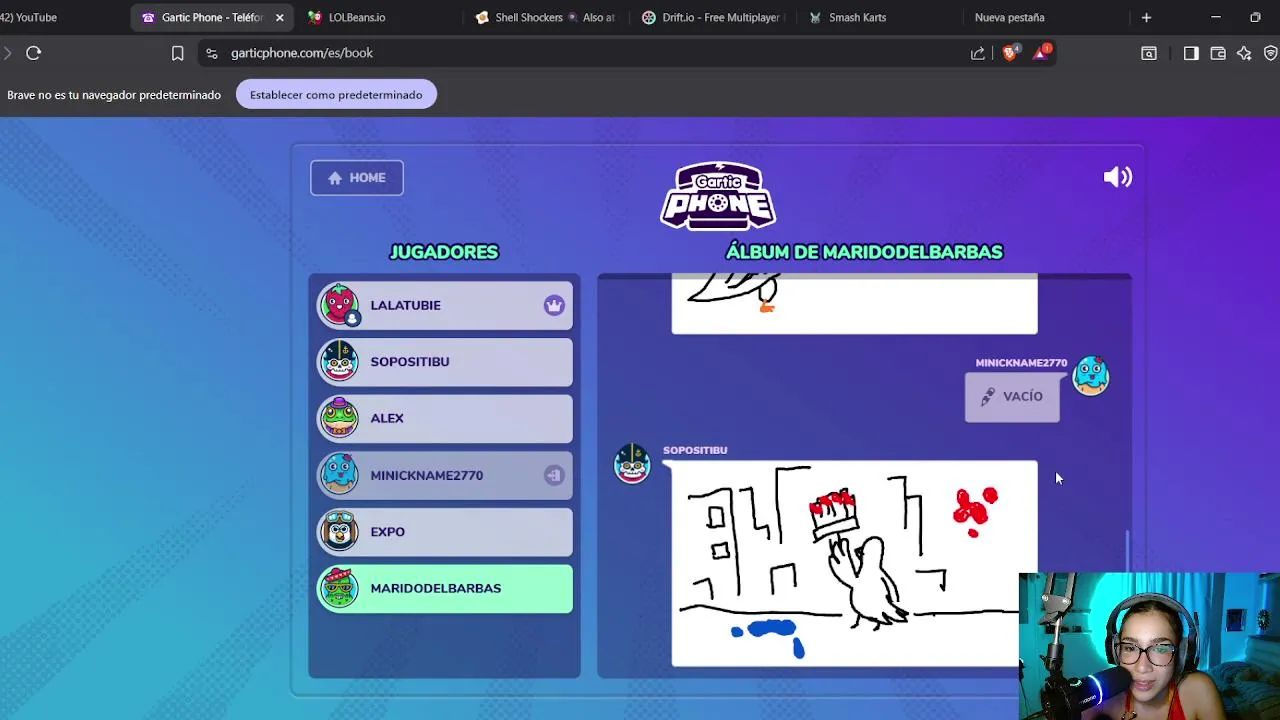The width and height of the screenshot is (1280, 720).
Task: Click the screenshot icon in toolbar
Action: (x=1149, y=53)
